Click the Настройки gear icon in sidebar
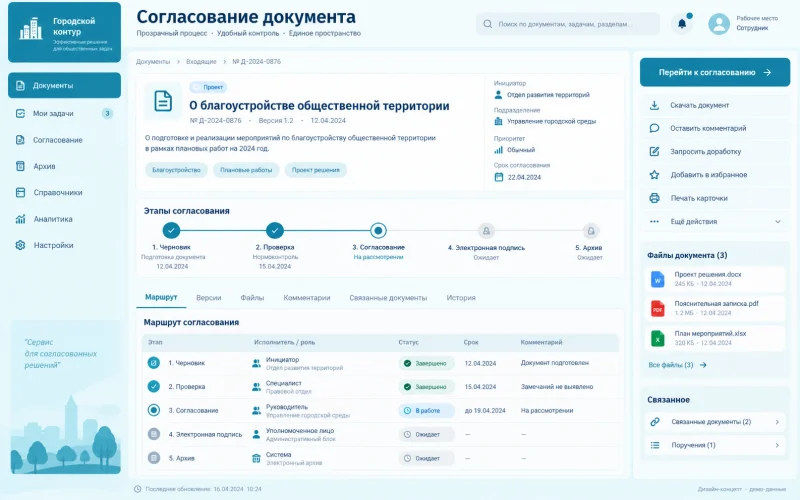Viewport: 800px width, 500px height. (20, 245)
